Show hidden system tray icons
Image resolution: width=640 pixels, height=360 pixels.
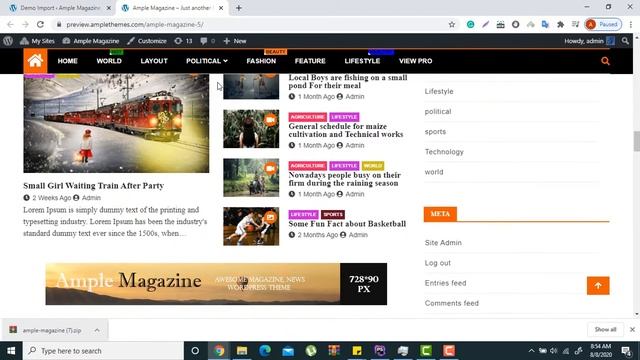tap(531, 351)
